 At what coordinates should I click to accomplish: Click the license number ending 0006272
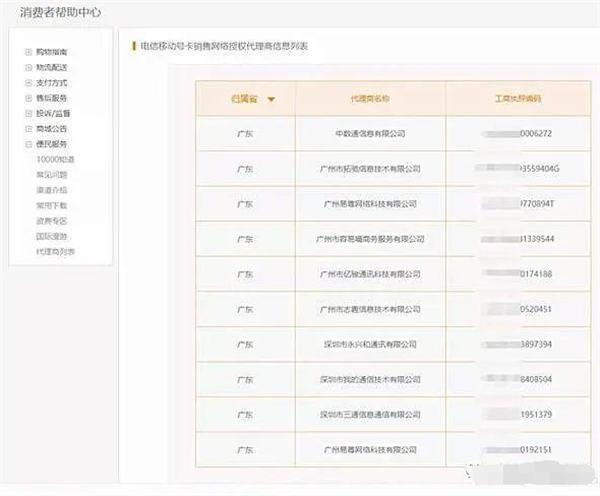[x=517, y=134]
